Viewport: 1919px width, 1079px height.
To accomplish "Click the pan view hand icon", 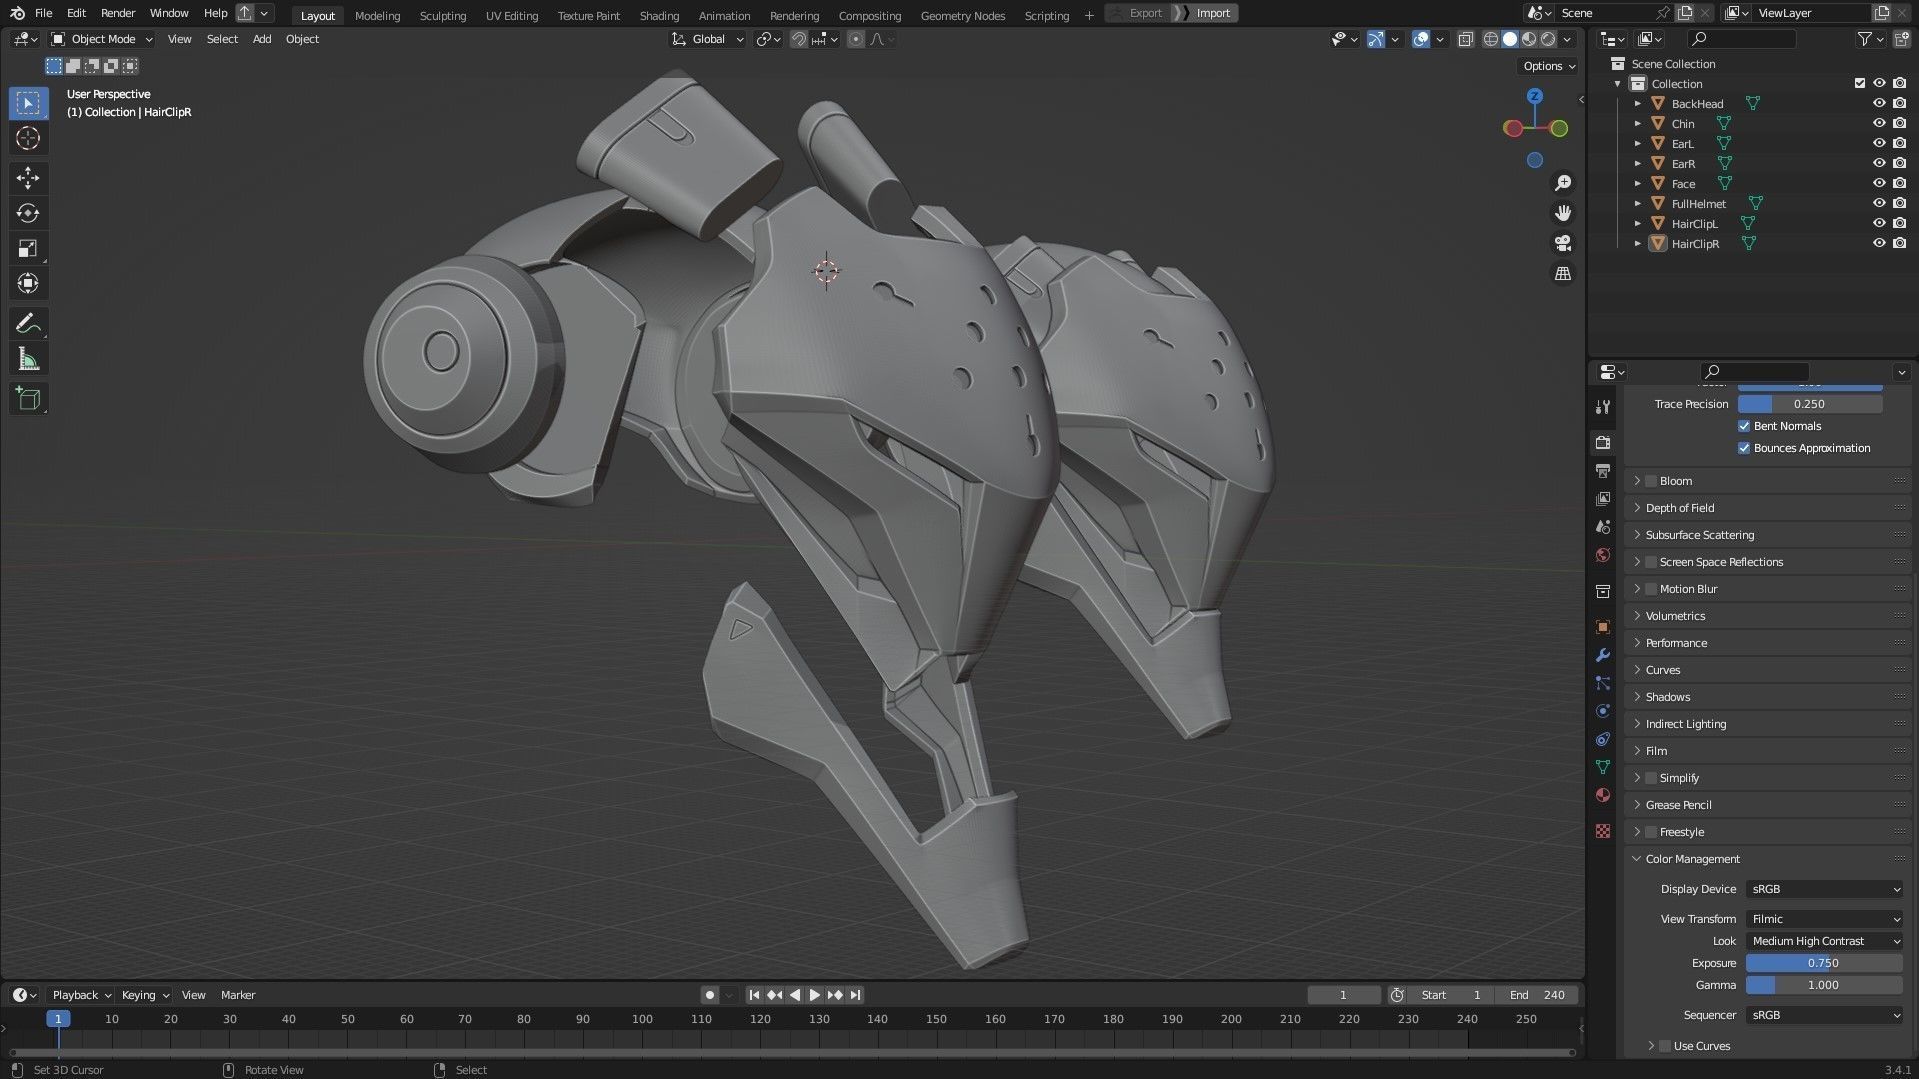I will tap(1563, 213).
